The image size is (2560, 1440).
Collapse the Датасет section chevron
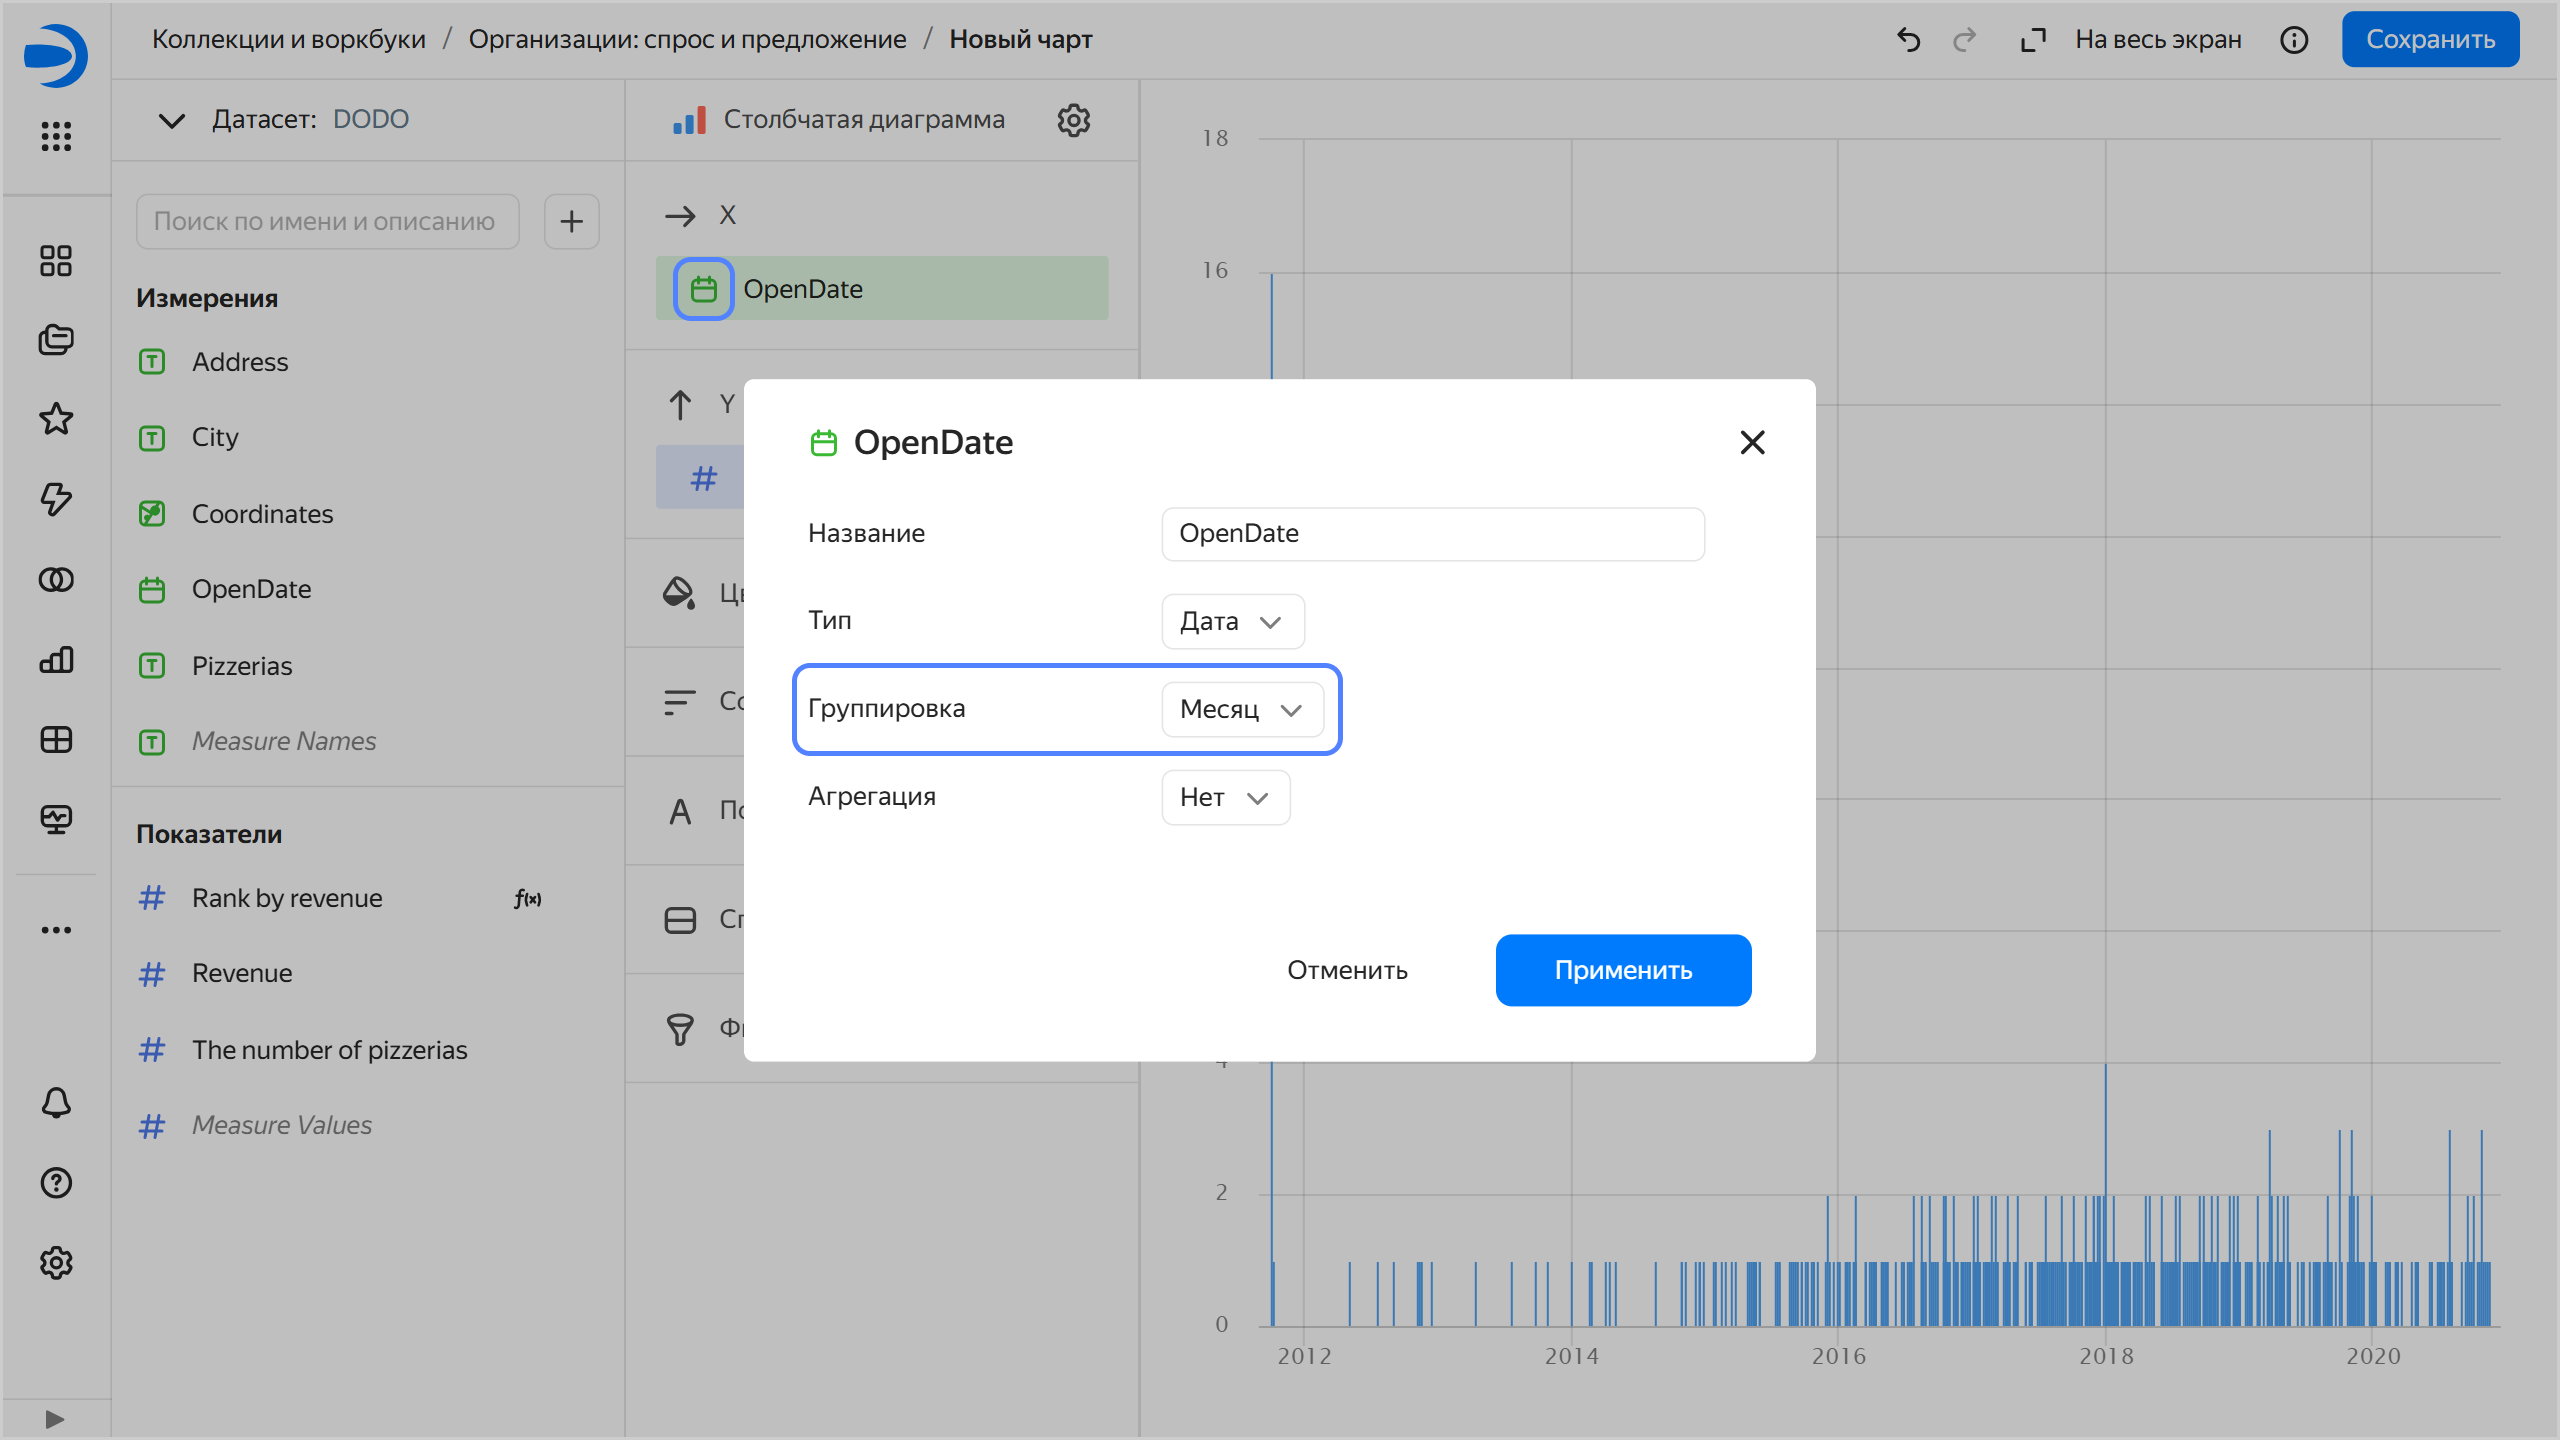point(172,120)
